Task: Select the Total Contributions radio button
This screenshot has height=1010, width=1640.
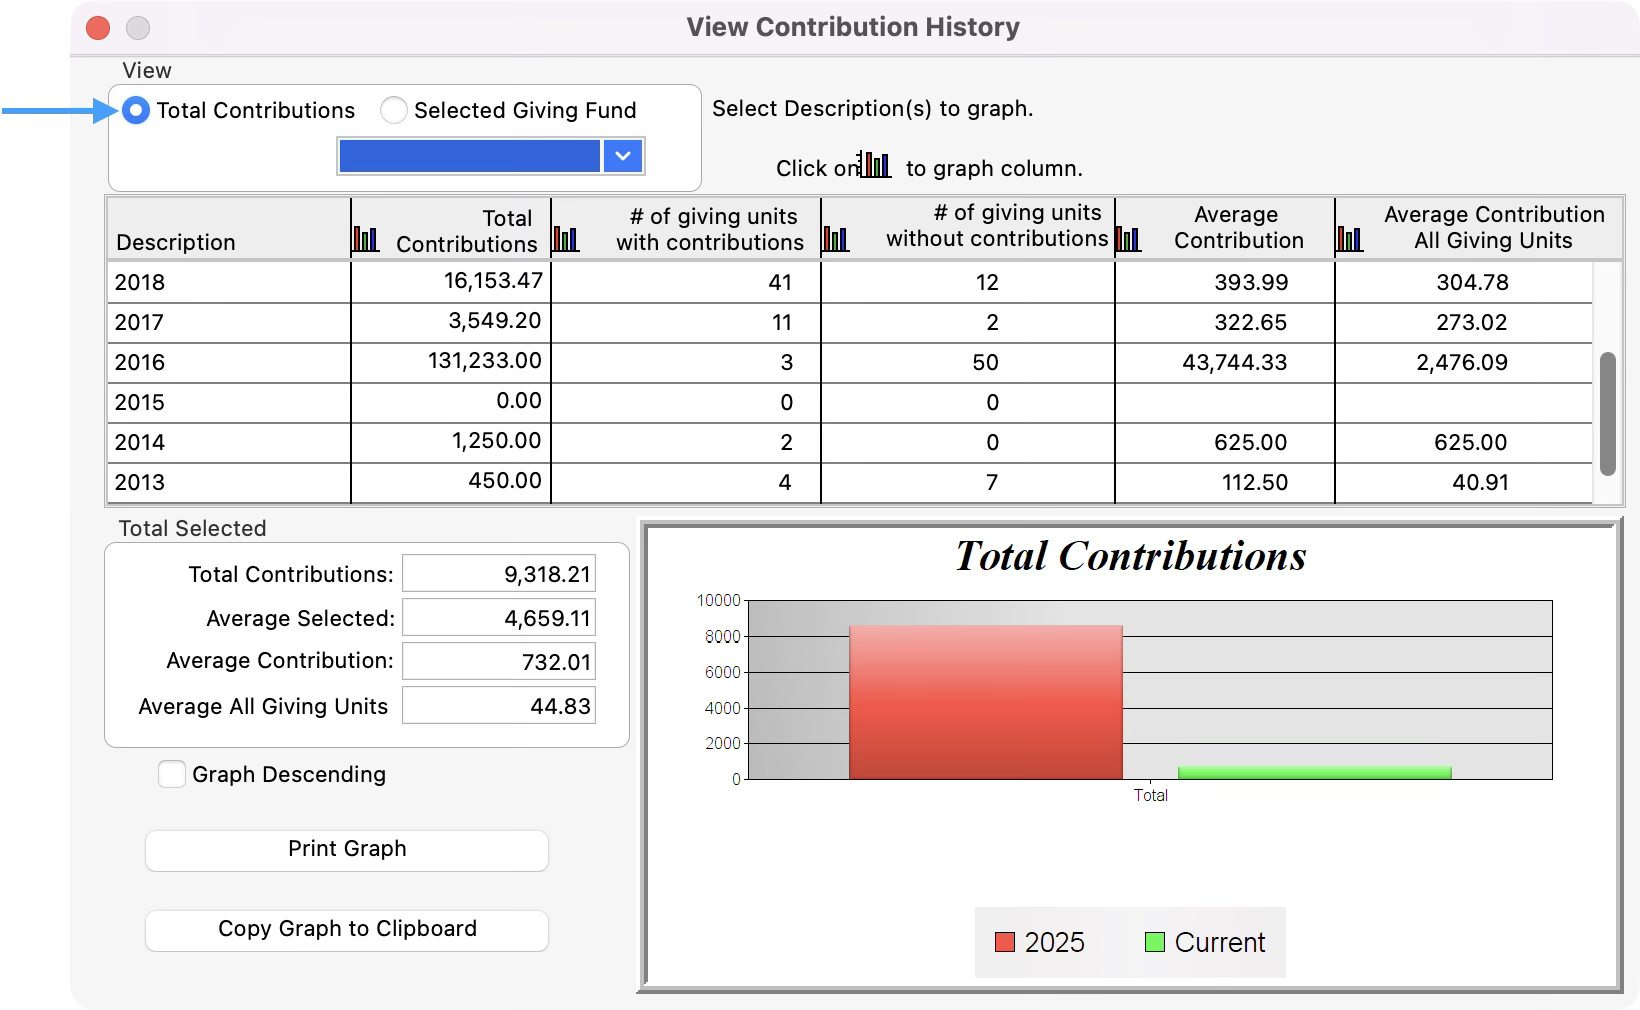Action: [136, 110]
